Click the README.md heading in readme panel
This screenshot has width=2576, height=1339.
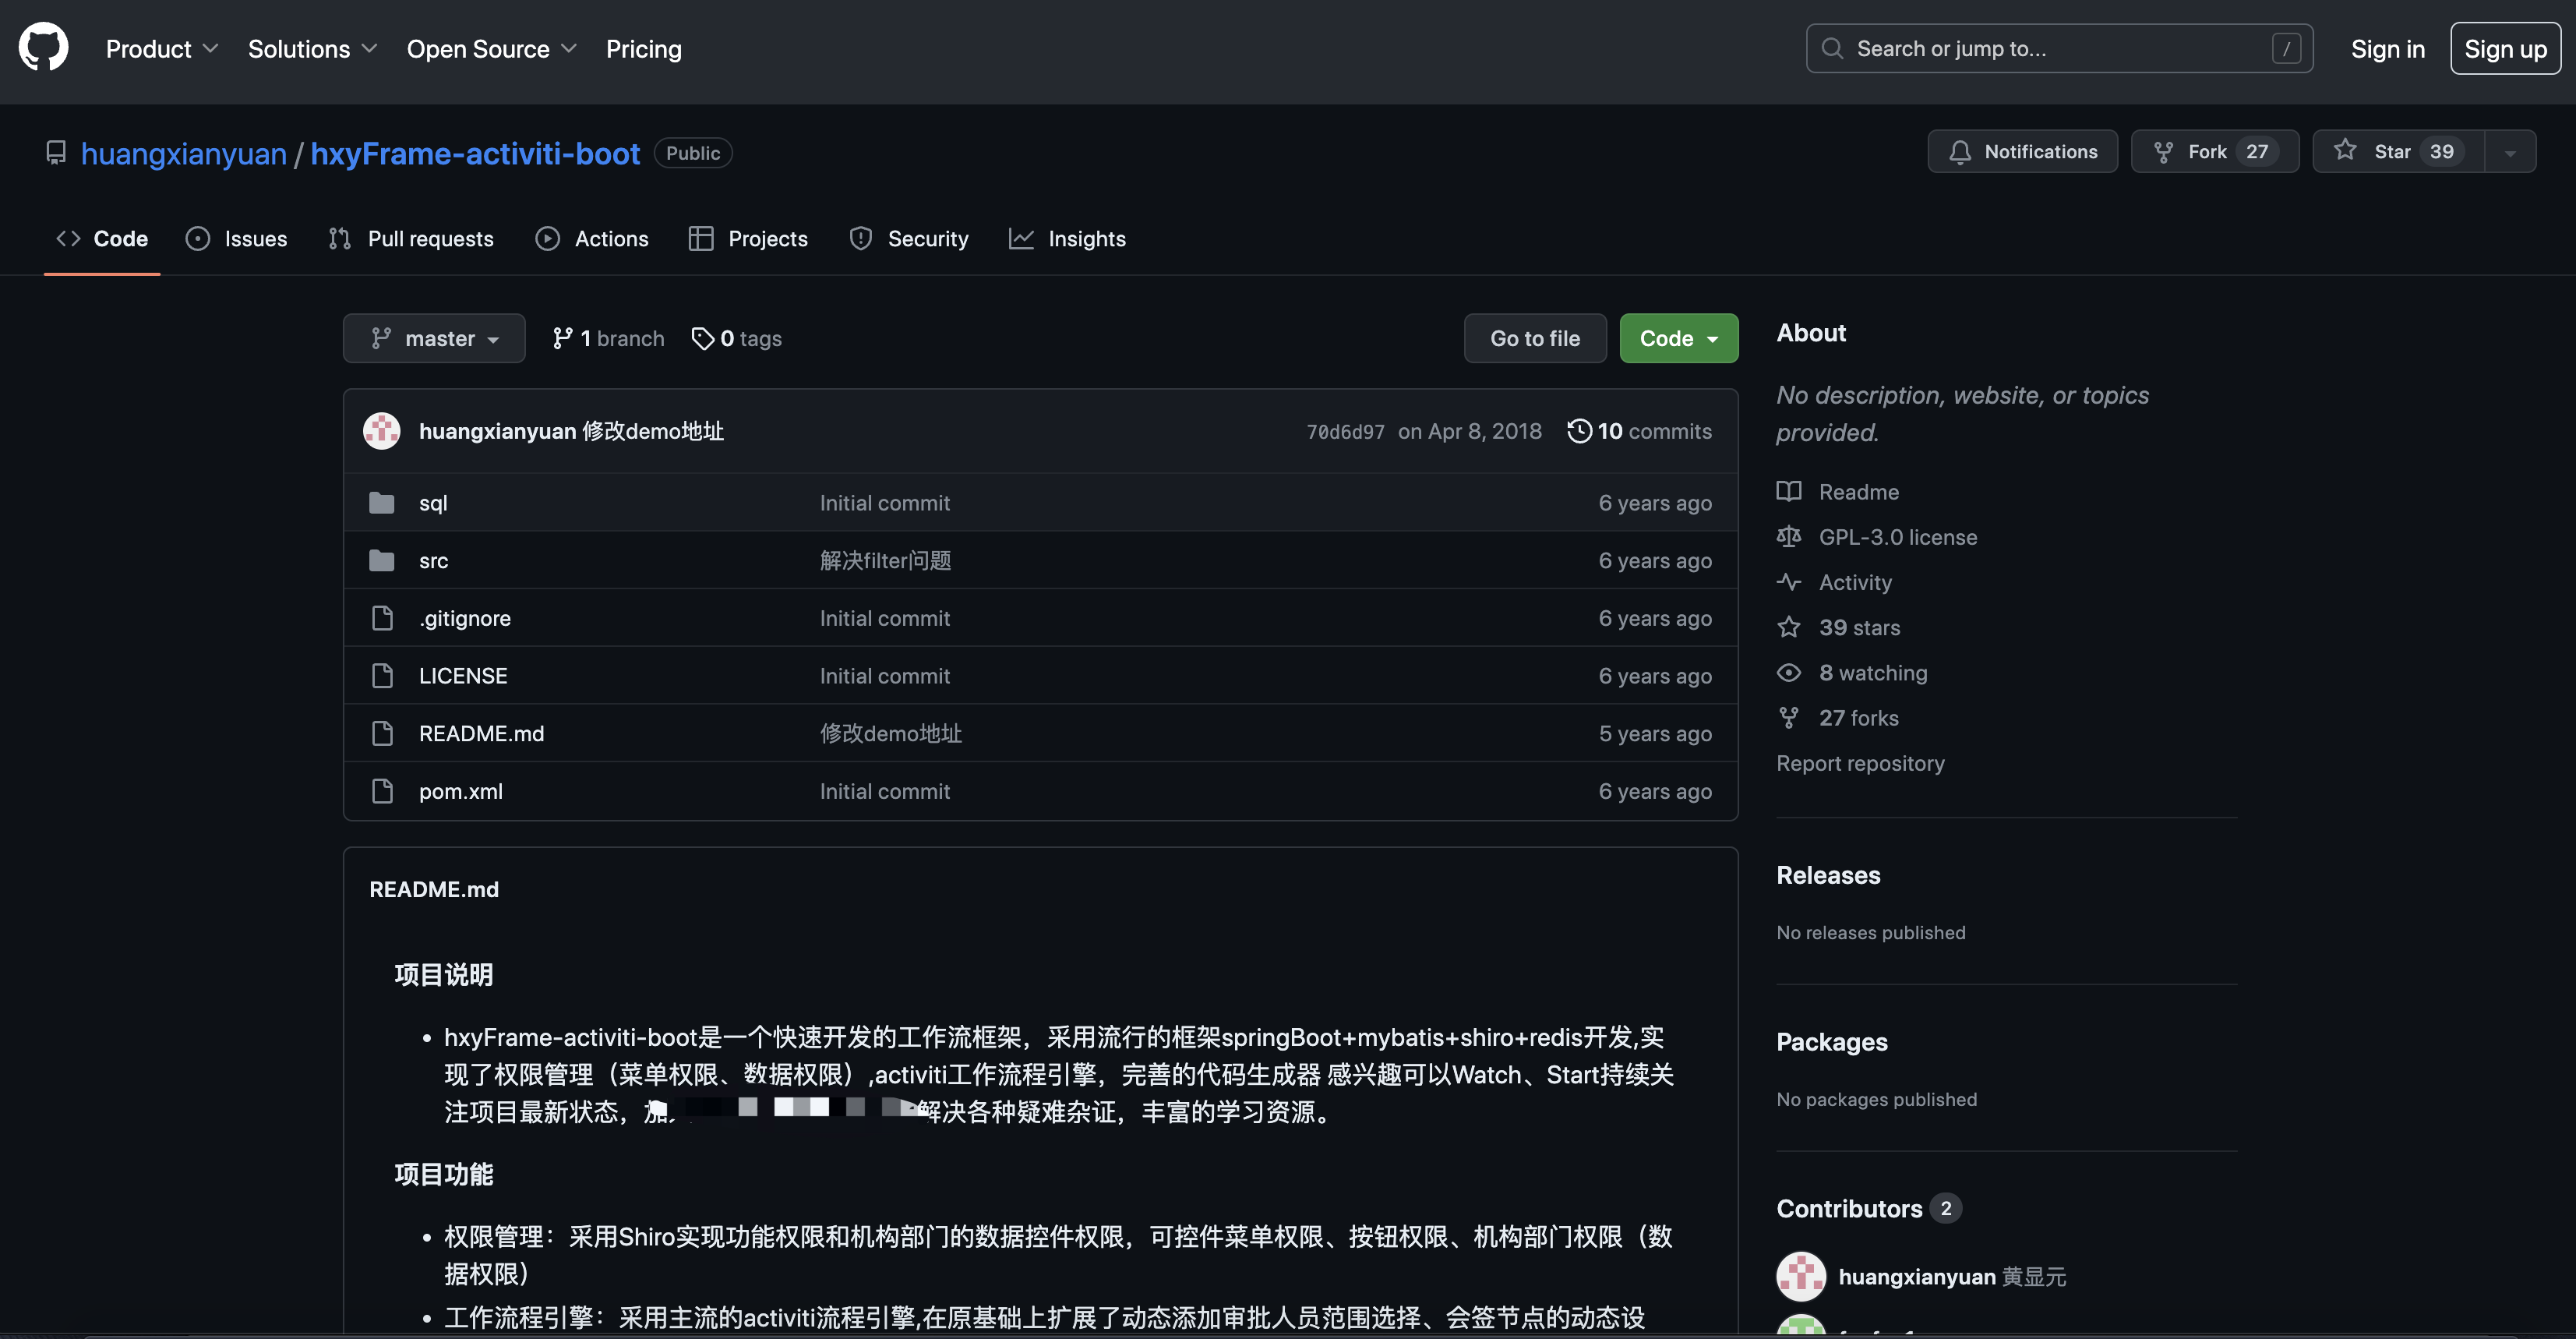click(434, 890)
